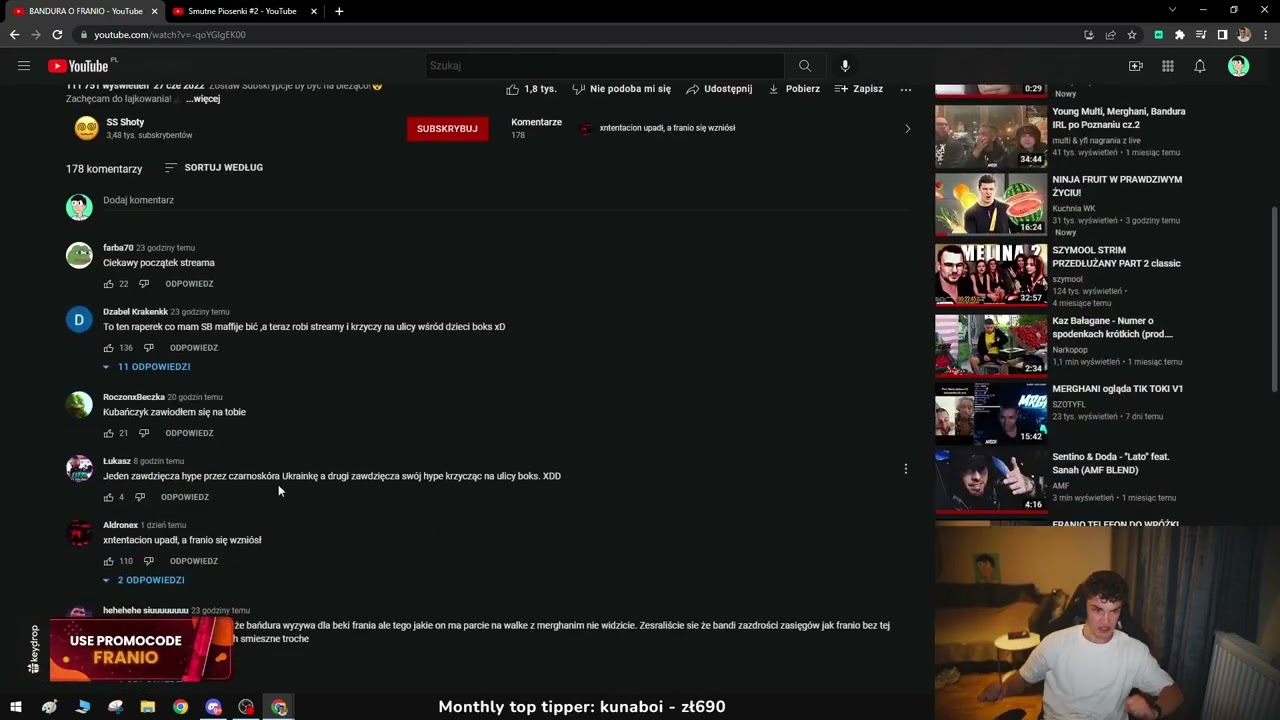Reload the page

(x=57, y=35)
